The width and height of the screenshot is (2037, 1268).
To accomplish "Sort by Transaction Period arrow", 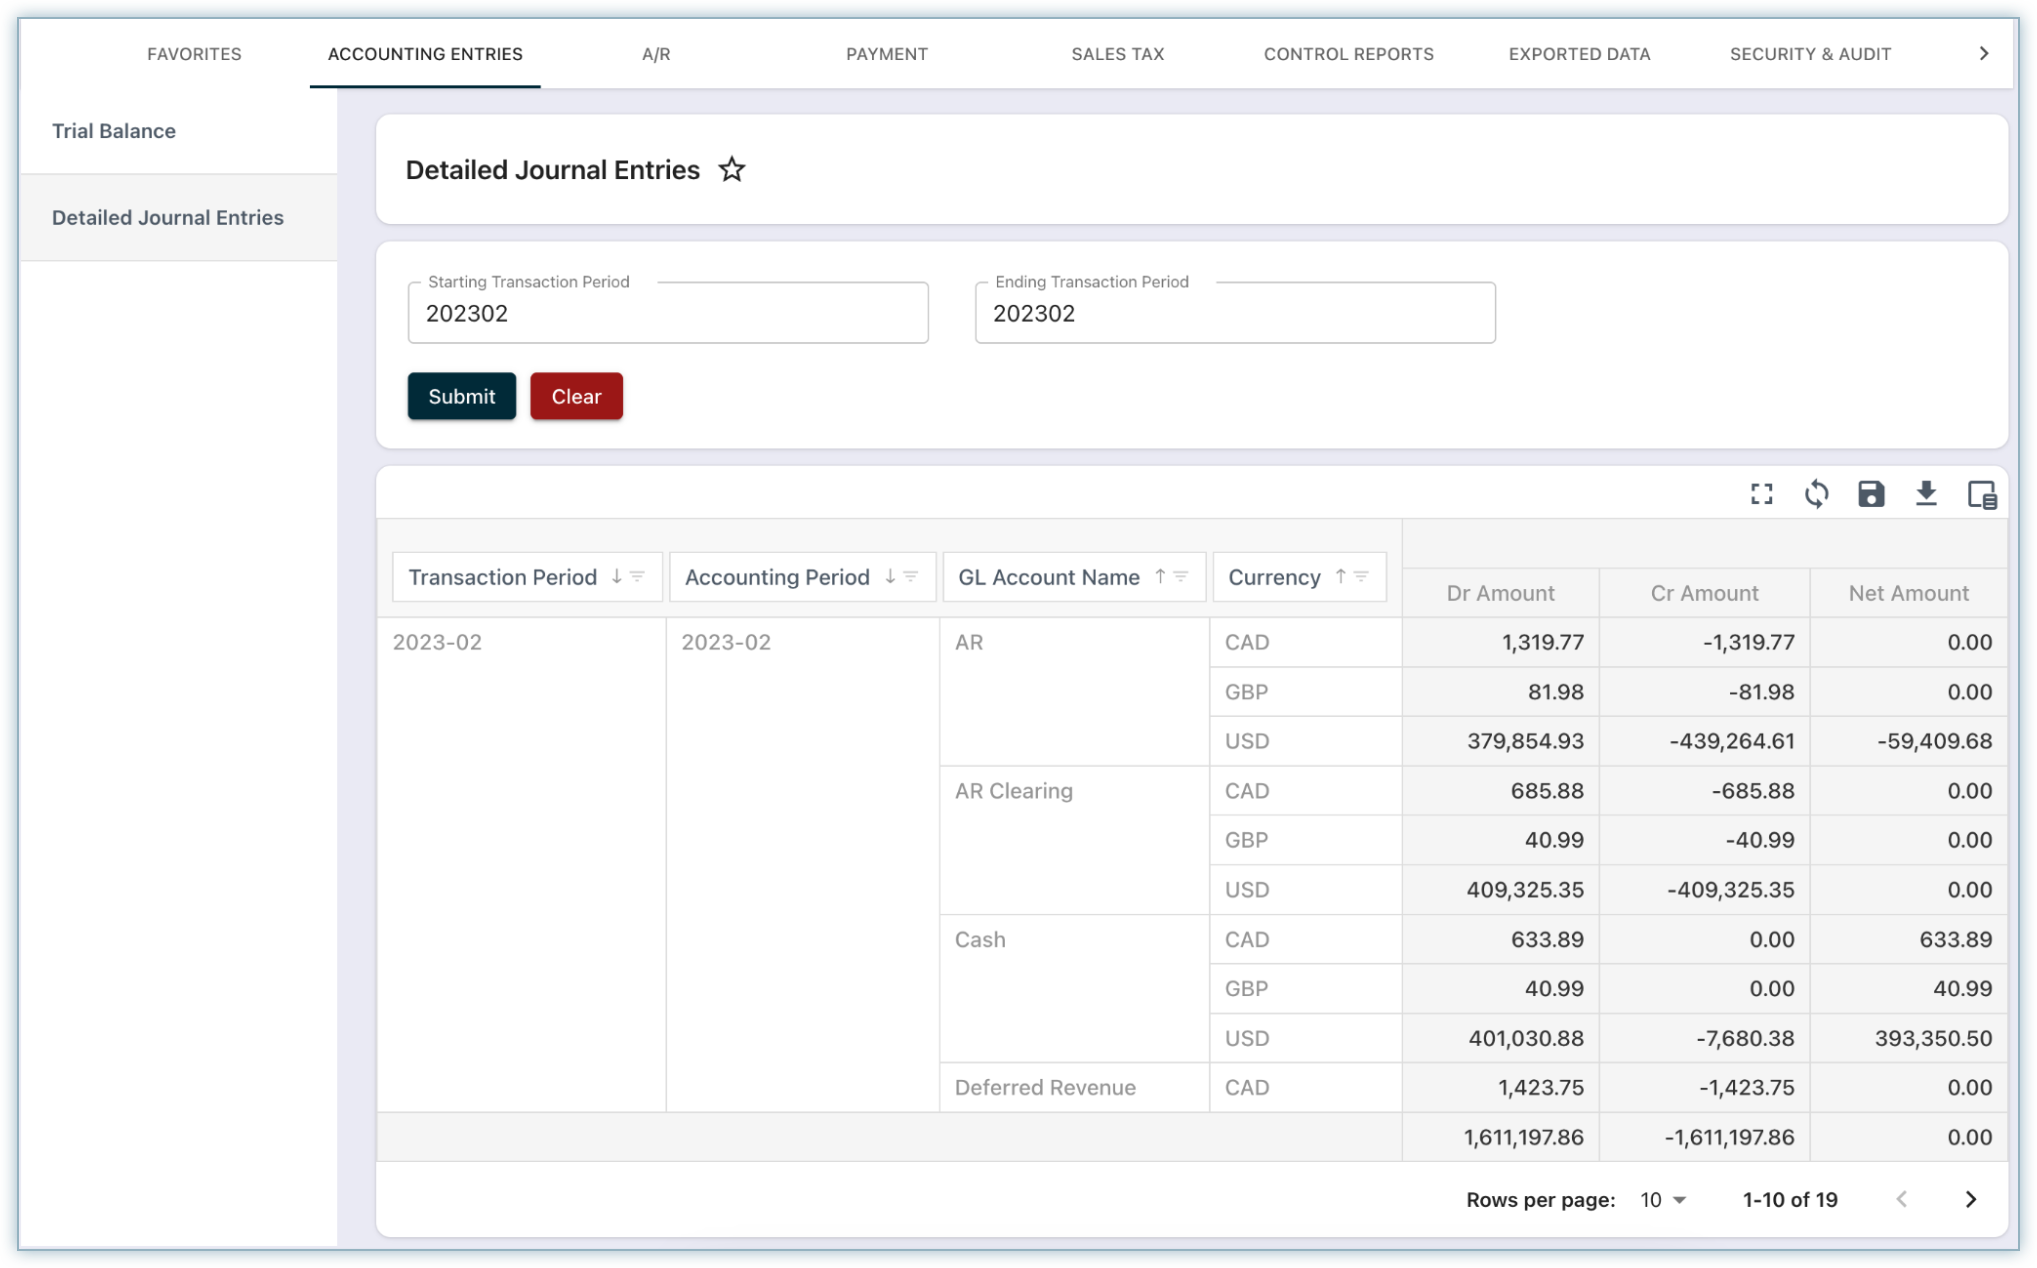I will [616, 577].
